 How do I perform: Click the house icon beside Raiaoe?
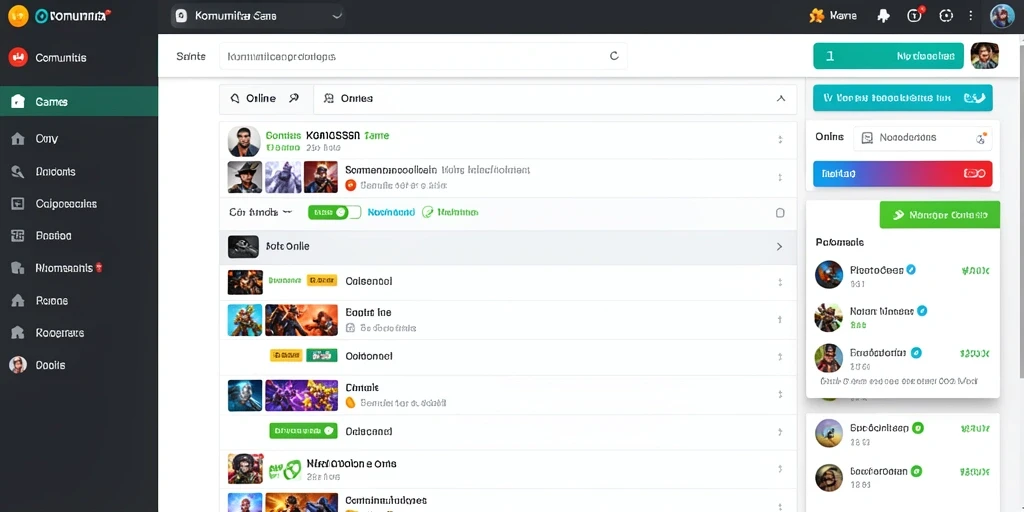point(18,300)
